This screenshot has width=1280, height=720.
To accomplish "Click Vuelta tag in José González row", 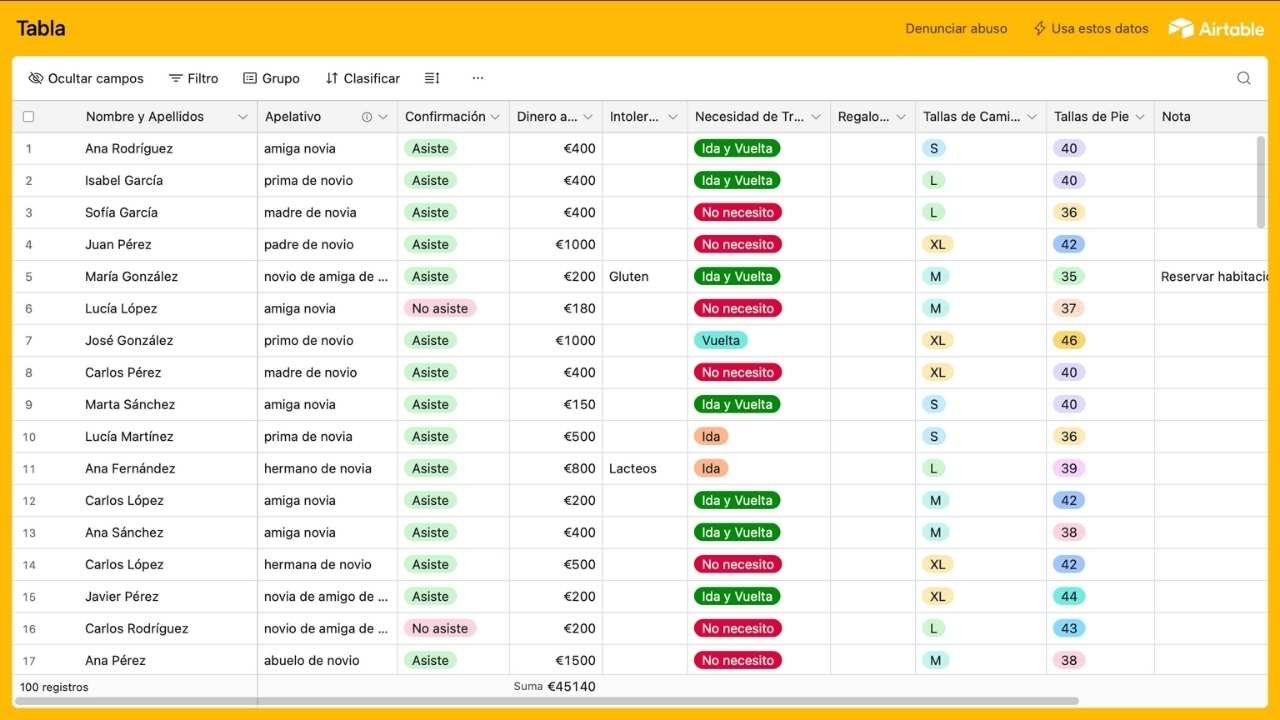I will point(721,340).
